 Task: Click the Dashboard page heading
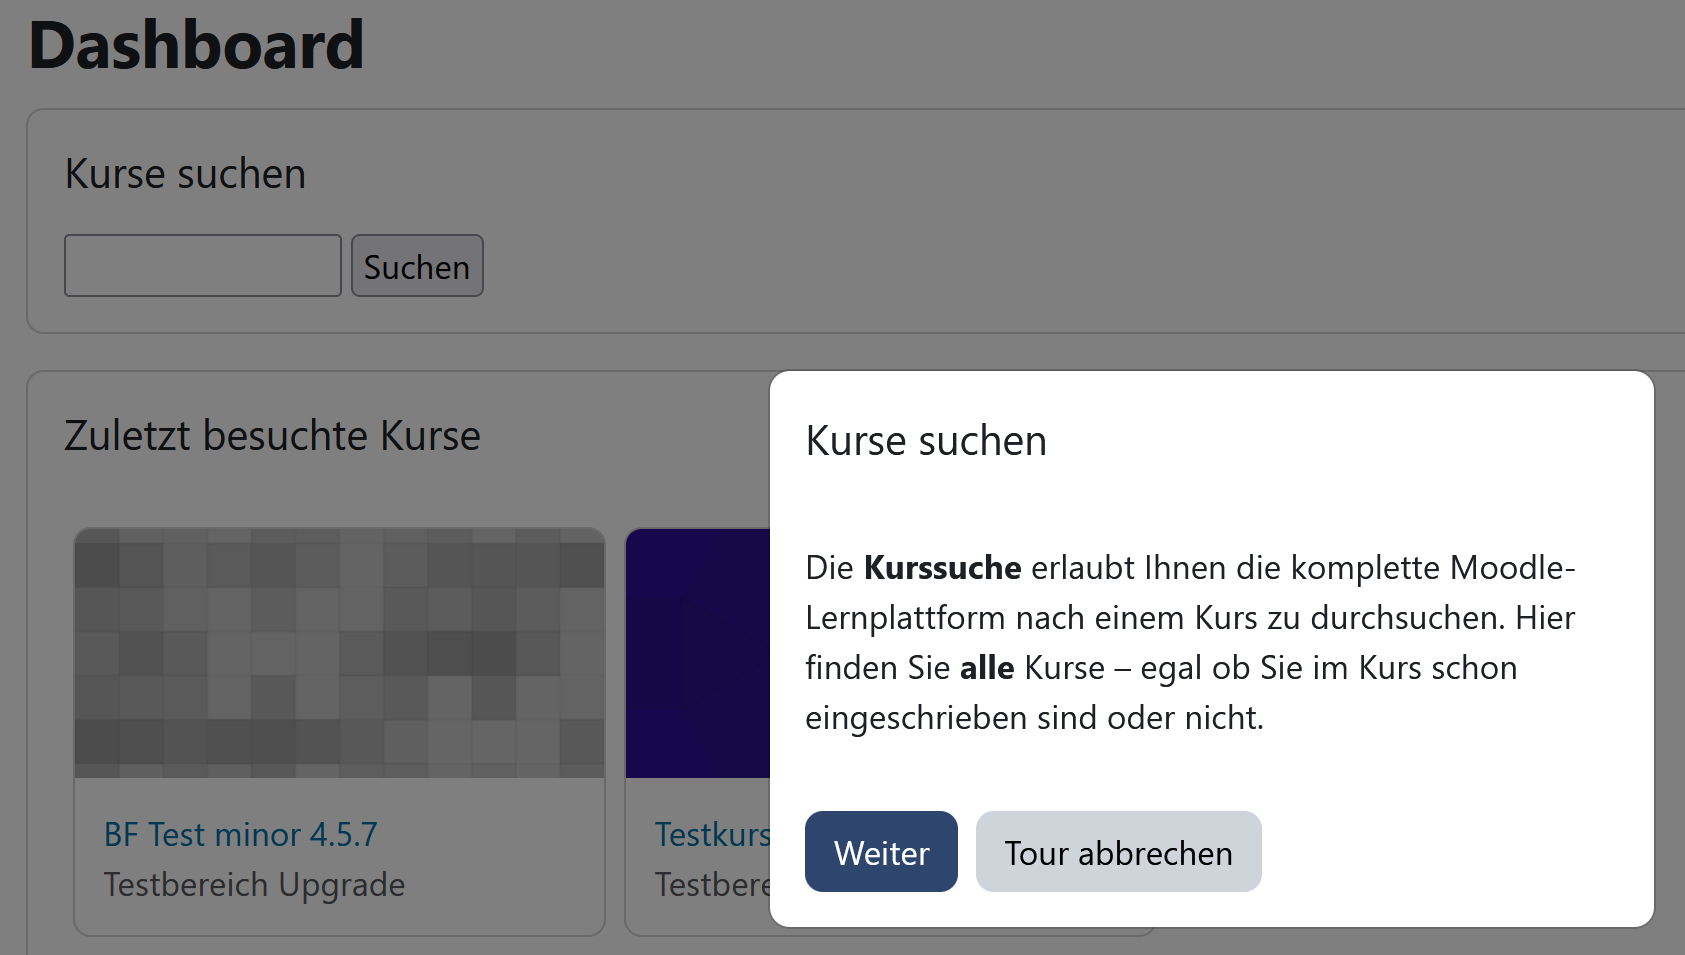[x=196, y=46]
